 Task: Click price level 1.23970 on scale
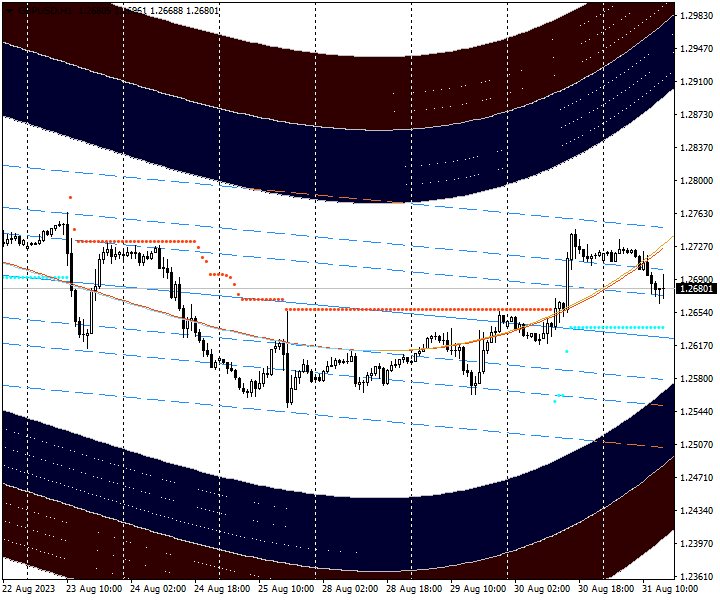tap(697, 544)
